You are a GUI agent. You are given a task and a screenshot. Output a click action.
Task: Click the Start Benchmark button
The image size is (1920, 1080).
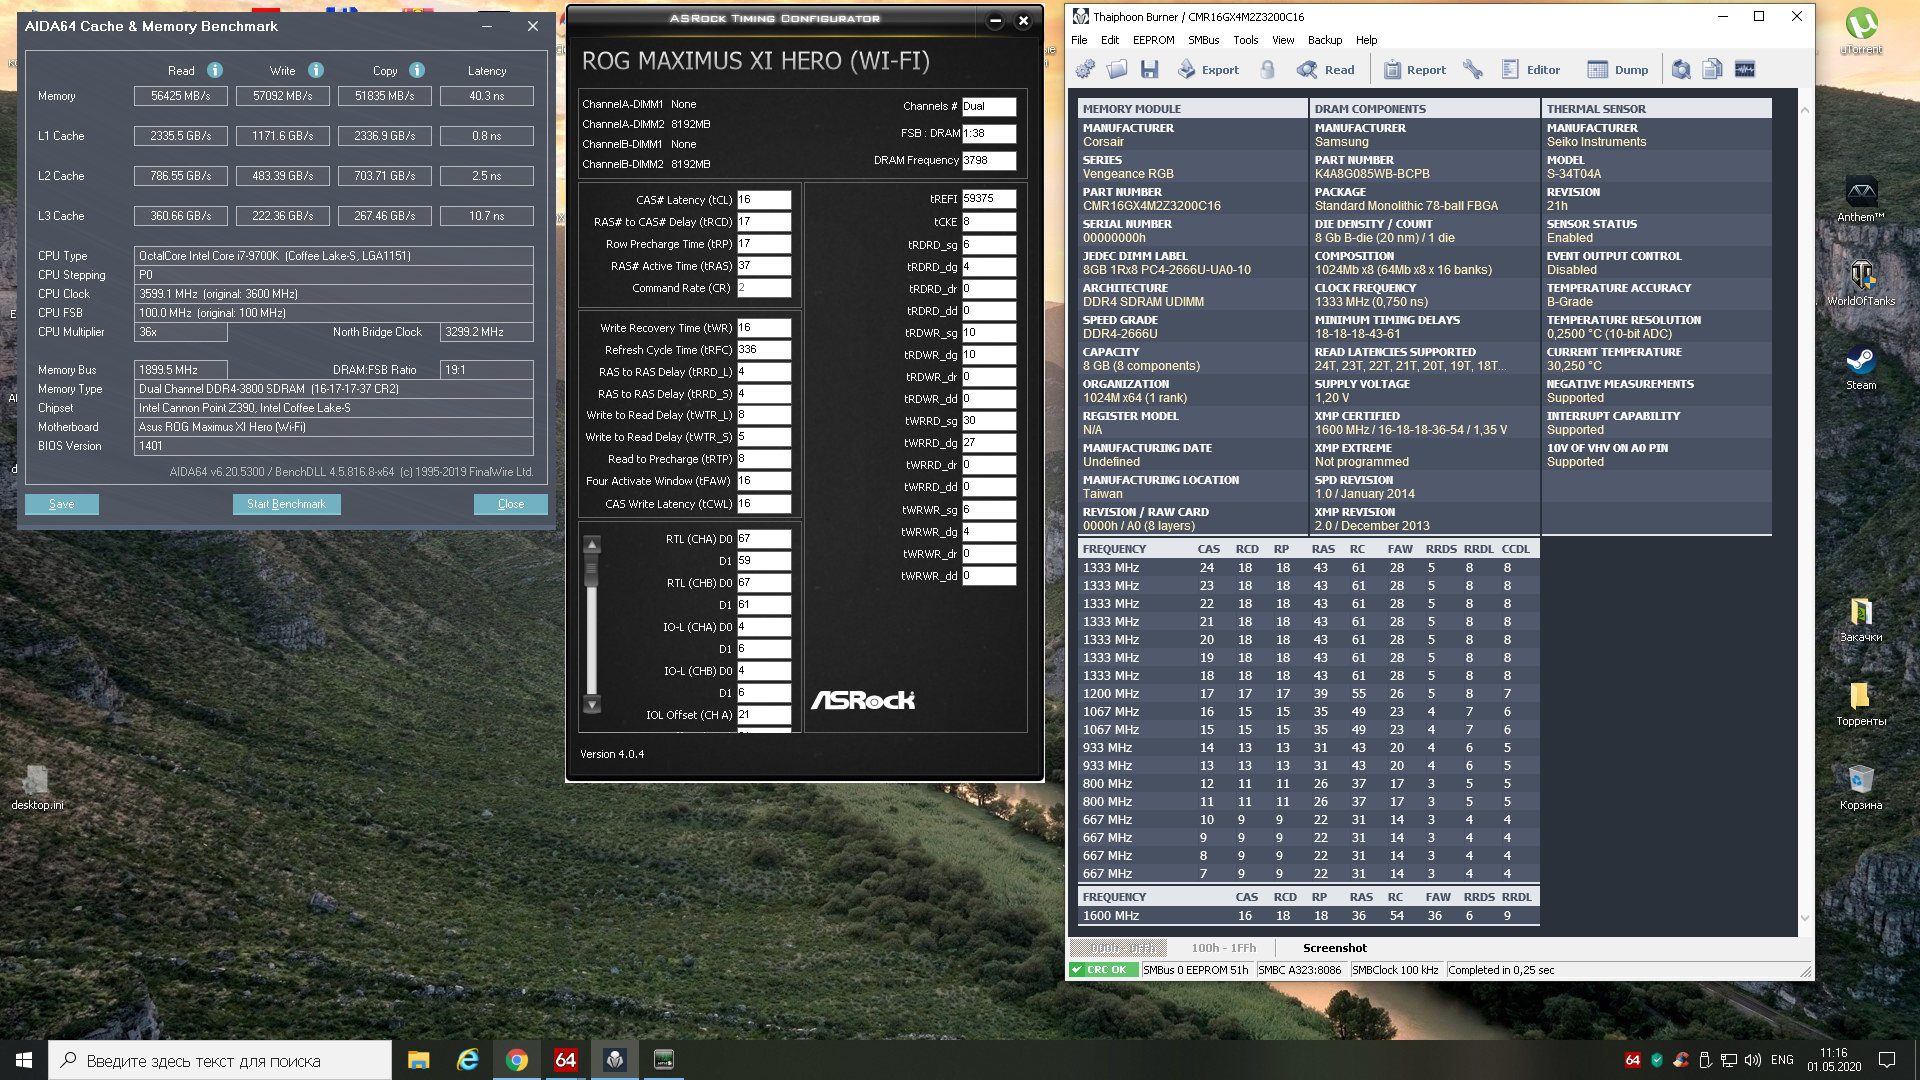coord(286,504)
